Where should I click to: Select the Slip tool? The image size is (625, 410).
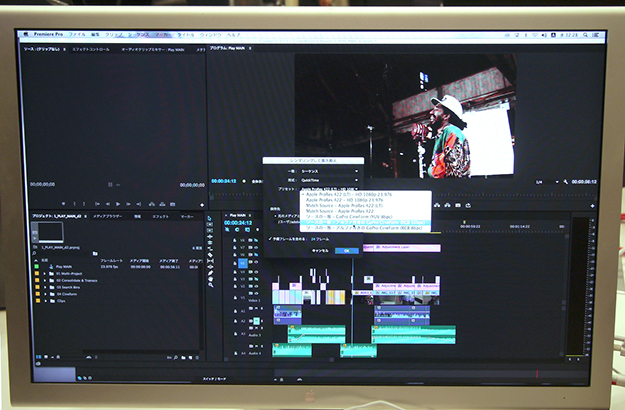210,261
